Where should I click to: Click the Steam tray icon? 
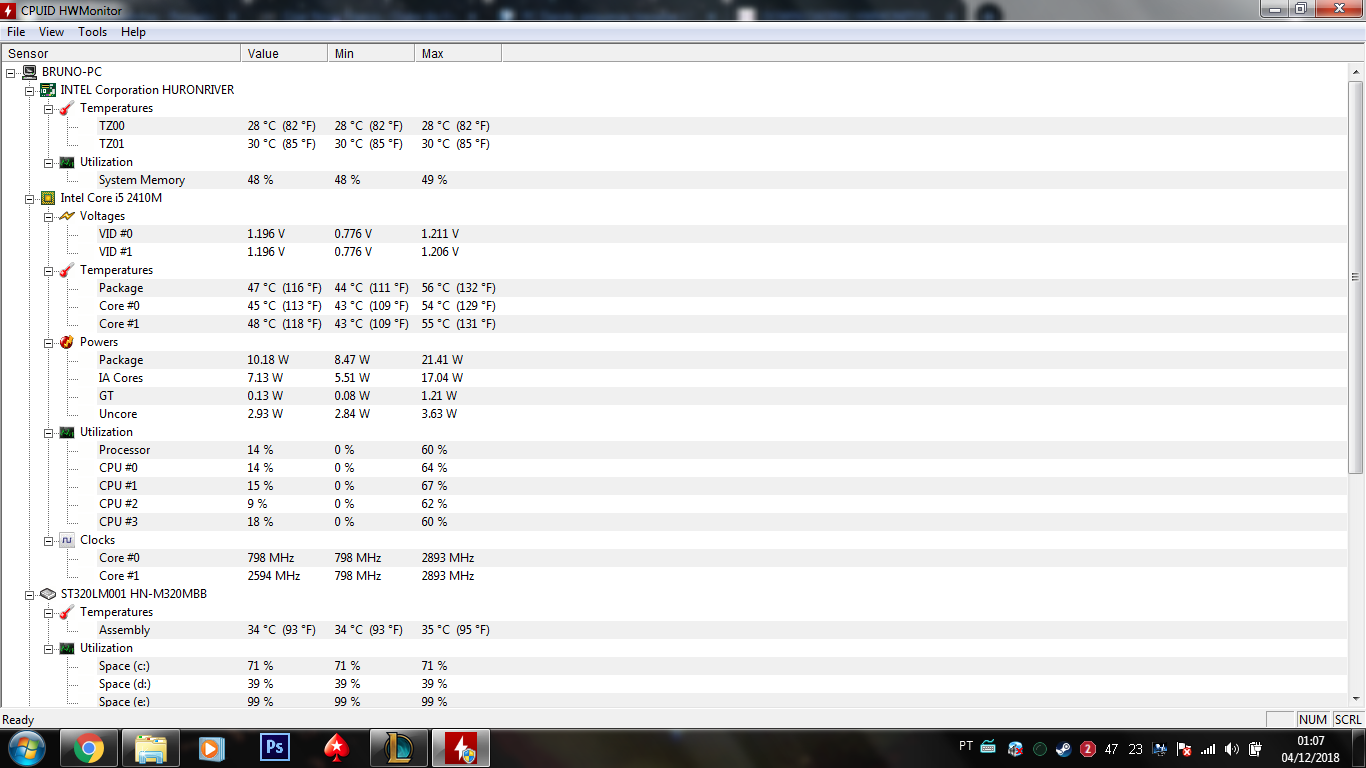tap(1062, 748)
